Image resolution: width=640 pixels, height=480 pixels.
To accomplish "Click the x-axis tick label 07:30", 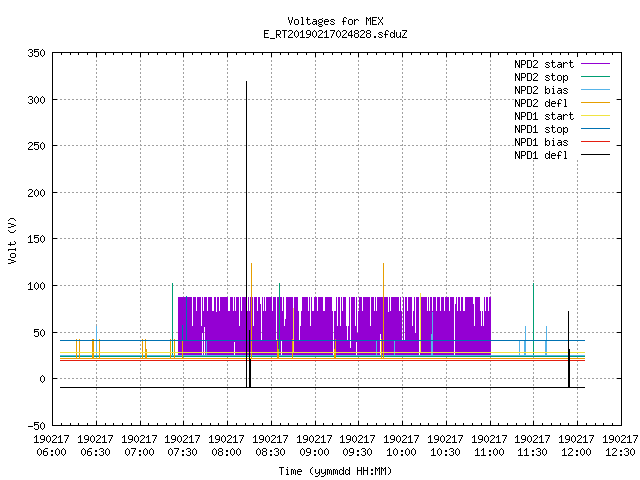I will pos(182,452).
